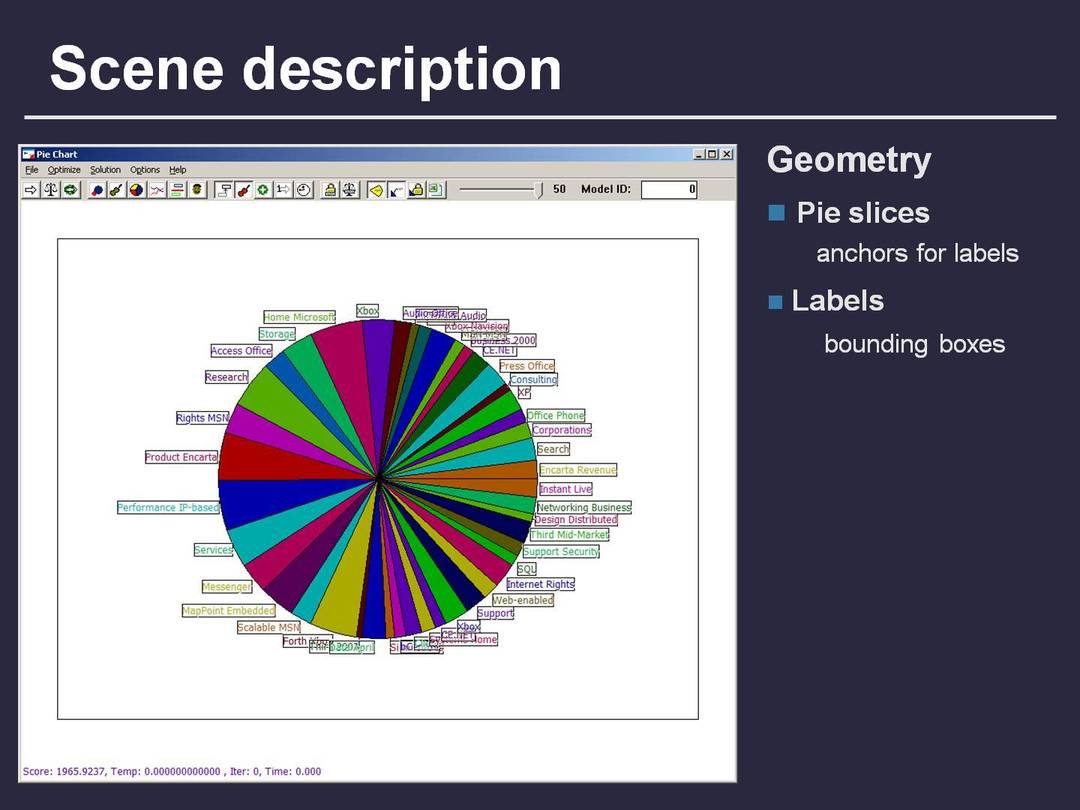Image resolution: width=1080 pixels, height=810 pixels.
Task: Click the green circular arrows icon
Action: (x=70, y=189)
